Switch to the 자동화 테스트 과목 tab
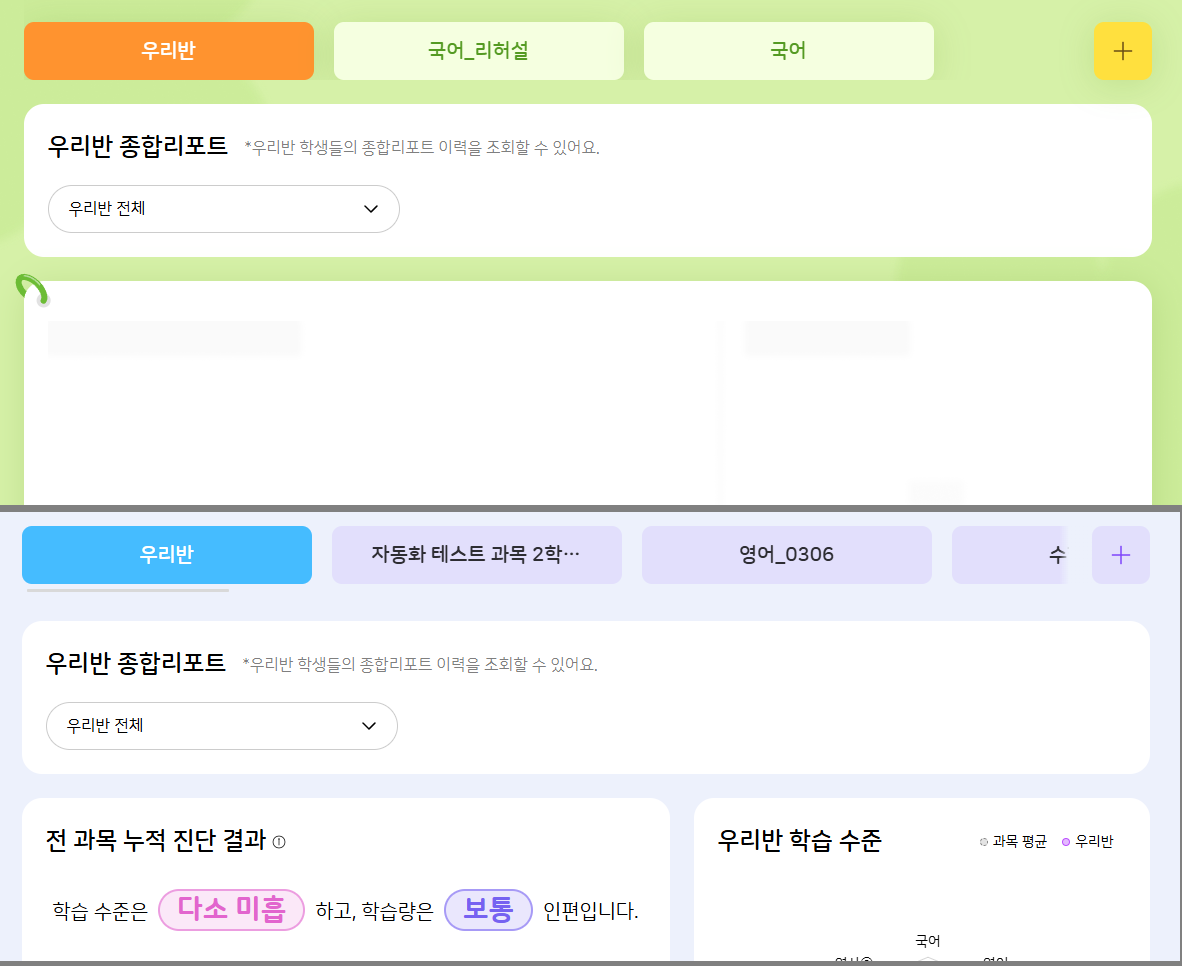Image resolution: width=1182 pixels, height=966 pixels. pyautogui.click(x=476, y=555)
